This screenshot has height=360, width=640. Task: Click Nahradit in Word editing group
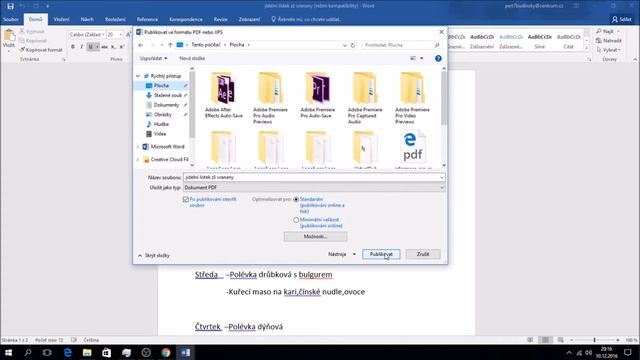tap(609, 40)
